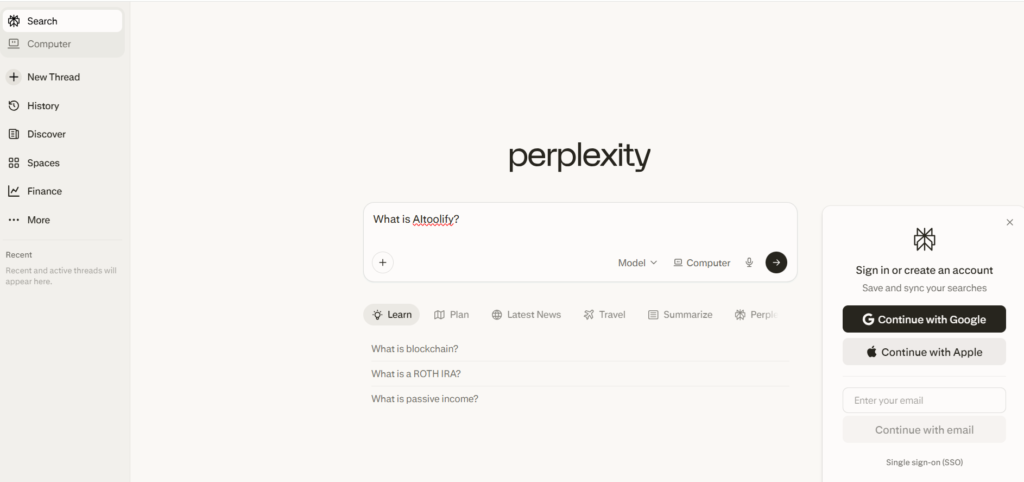Click Continue with Google button

pos(924,320)
